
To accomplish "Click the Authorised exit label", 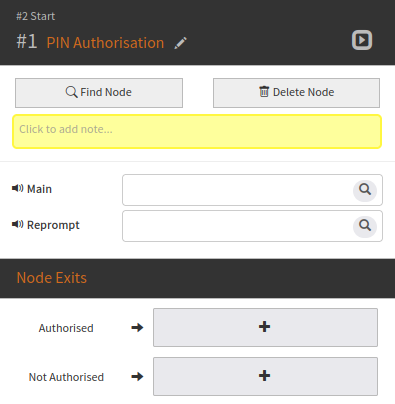I will click(66, 328).
